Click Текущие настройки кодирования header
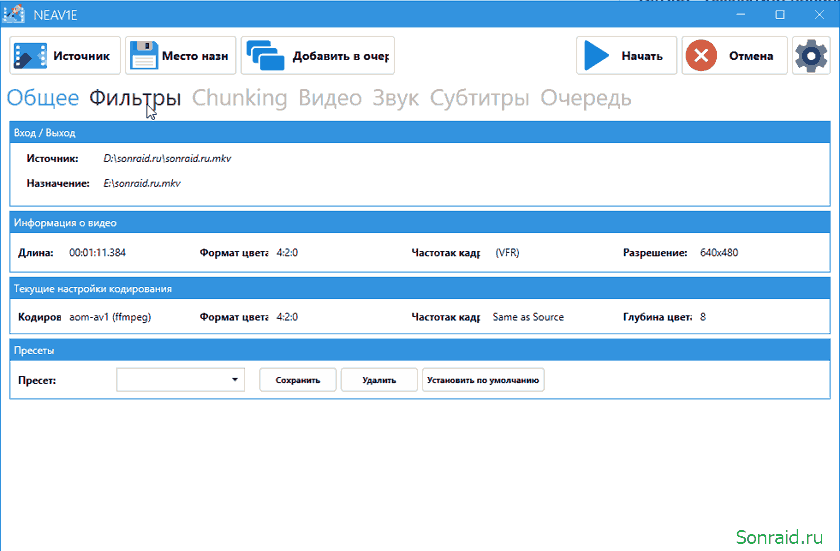 point(420,288)
